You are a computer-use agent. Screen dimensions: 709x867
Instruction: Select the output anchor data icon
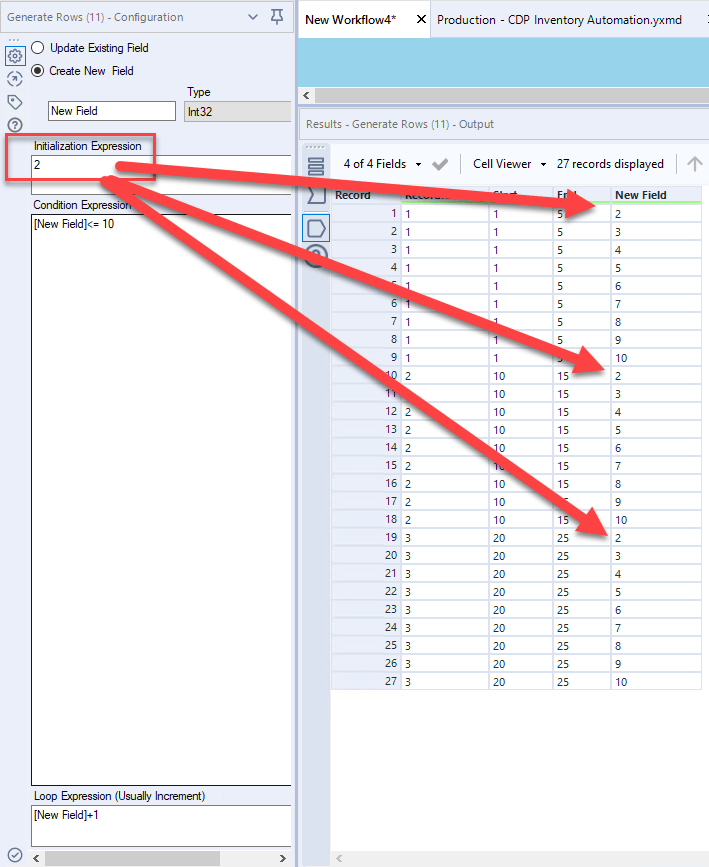click(x=316, y=228)
